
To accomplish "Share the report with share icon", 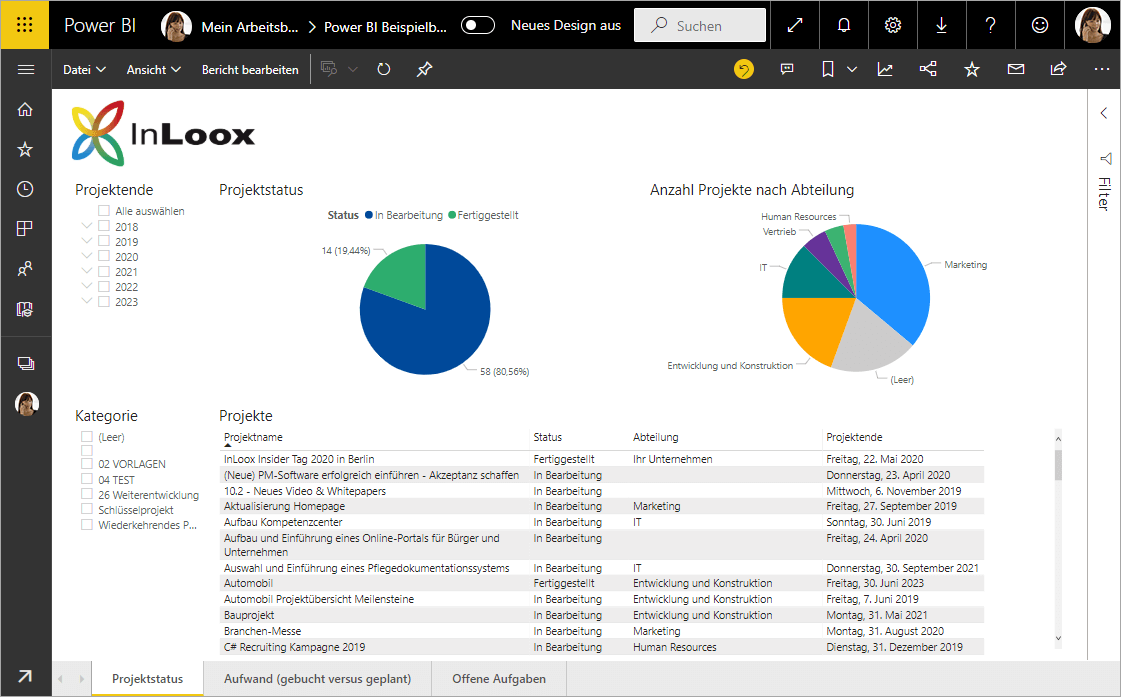I will coord(1058,69).
